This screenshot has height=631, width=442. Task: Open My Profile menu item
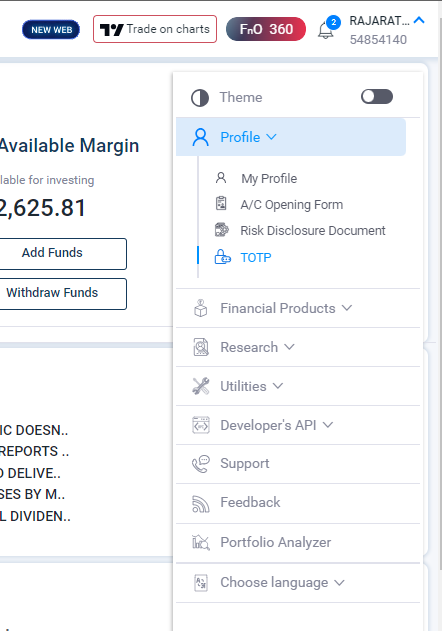[x=269, y=178]
